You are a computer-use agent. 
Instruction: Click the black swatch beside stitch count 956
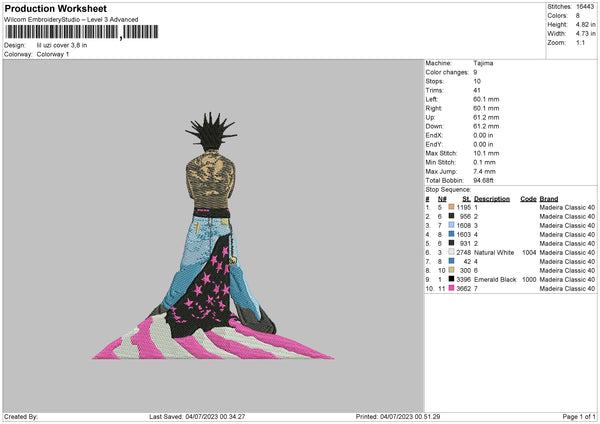tap(451, 216)
